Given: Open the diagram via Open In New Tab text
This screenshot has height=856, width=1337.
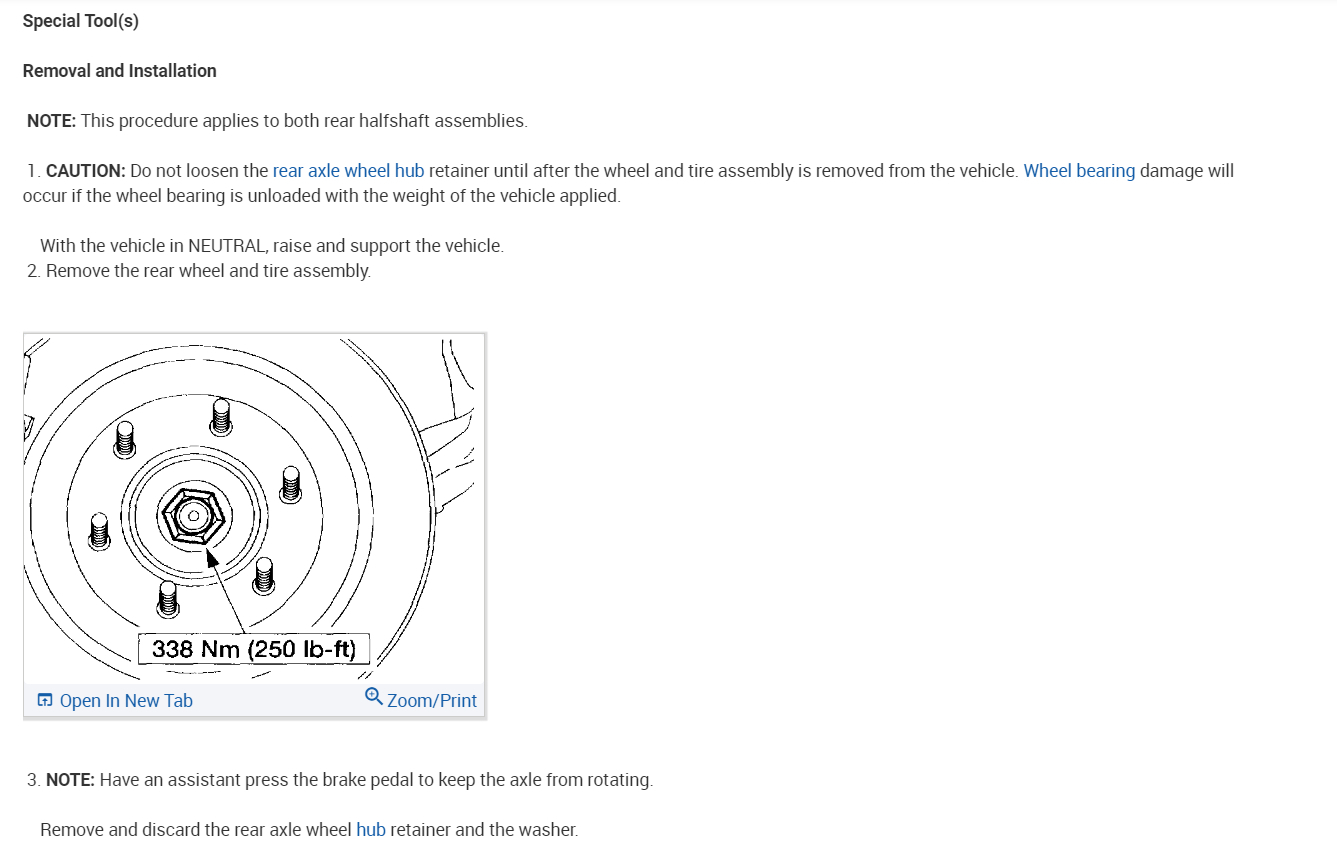Looking at the screenshot, I should click(x=126, y=701).
